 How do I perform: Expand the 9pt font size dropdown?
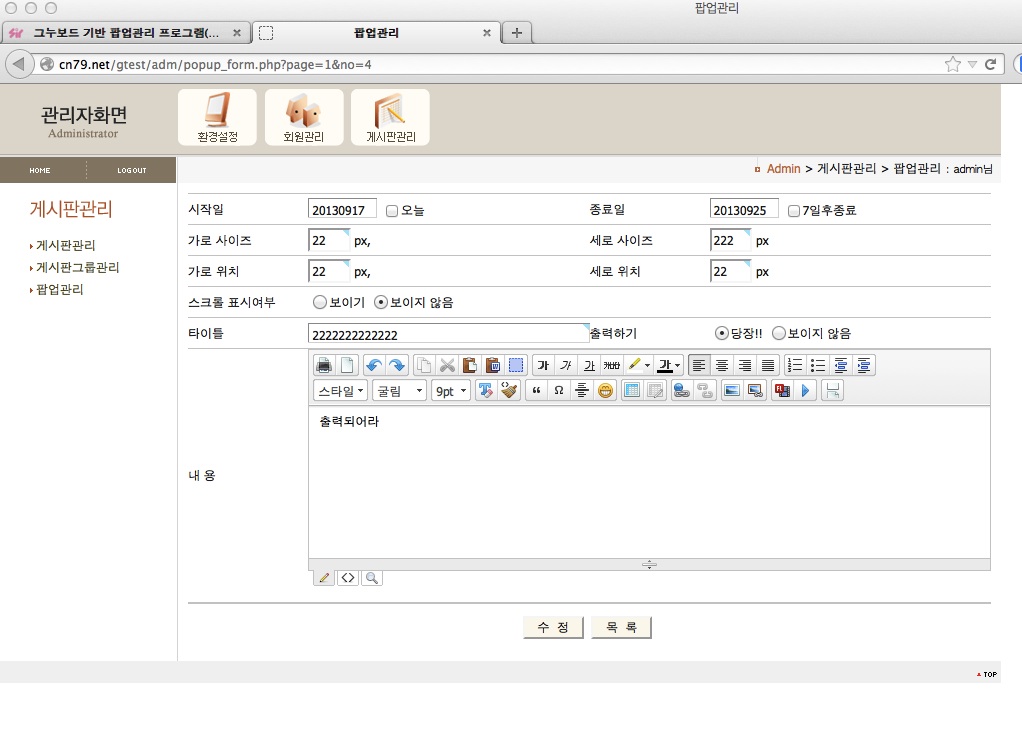pos(450,391)
